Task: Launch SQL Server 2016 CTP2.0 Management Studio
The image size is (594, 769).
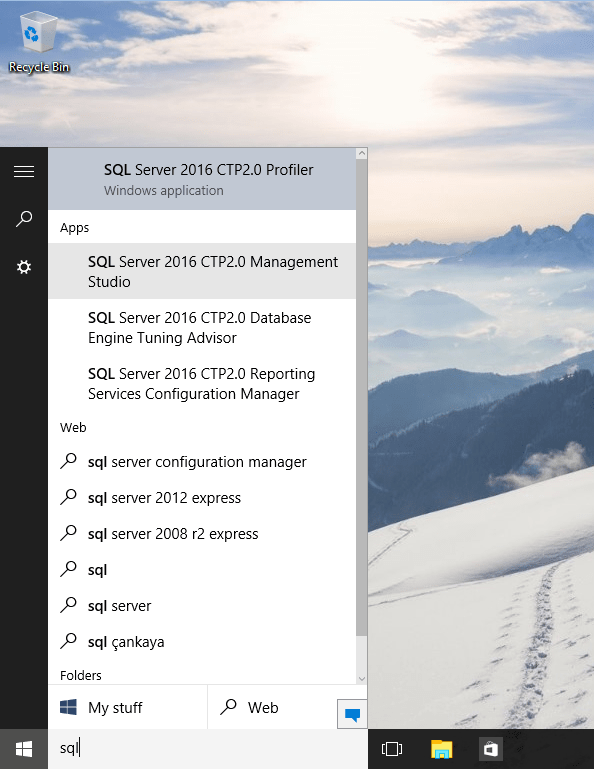Action: click(202, 271)
